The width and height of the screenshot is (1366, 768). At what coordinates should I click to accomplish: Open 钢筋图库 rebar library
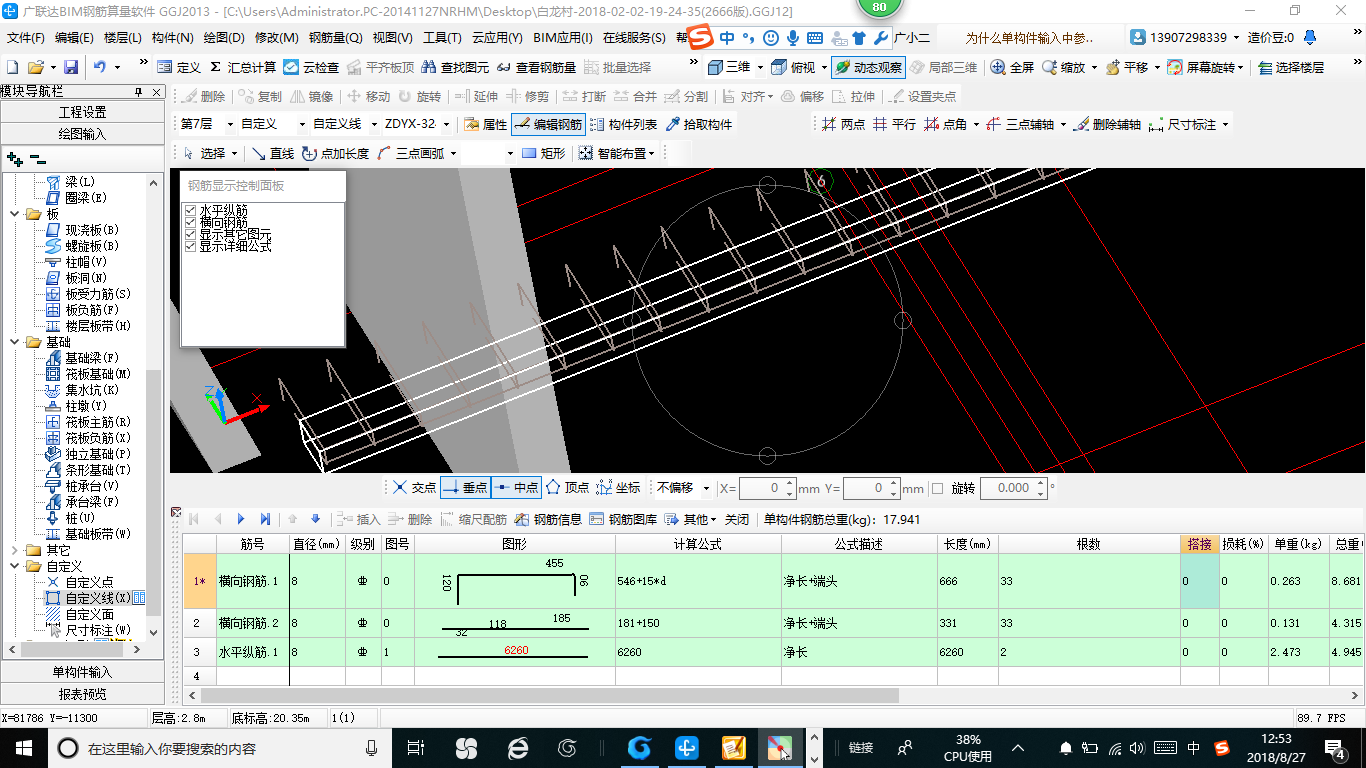[x=623, y=519]
